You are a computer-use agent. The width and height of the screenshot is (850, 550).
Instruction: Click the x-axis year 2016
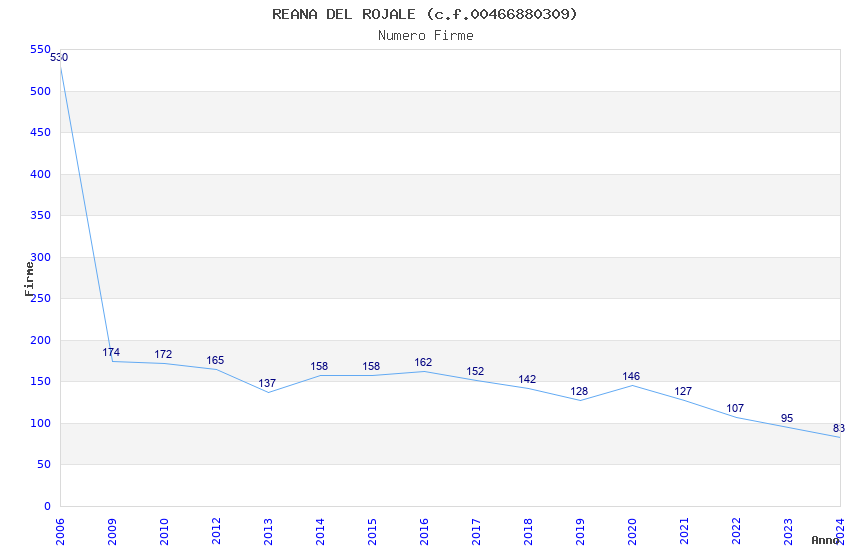[x=424, y=532]
